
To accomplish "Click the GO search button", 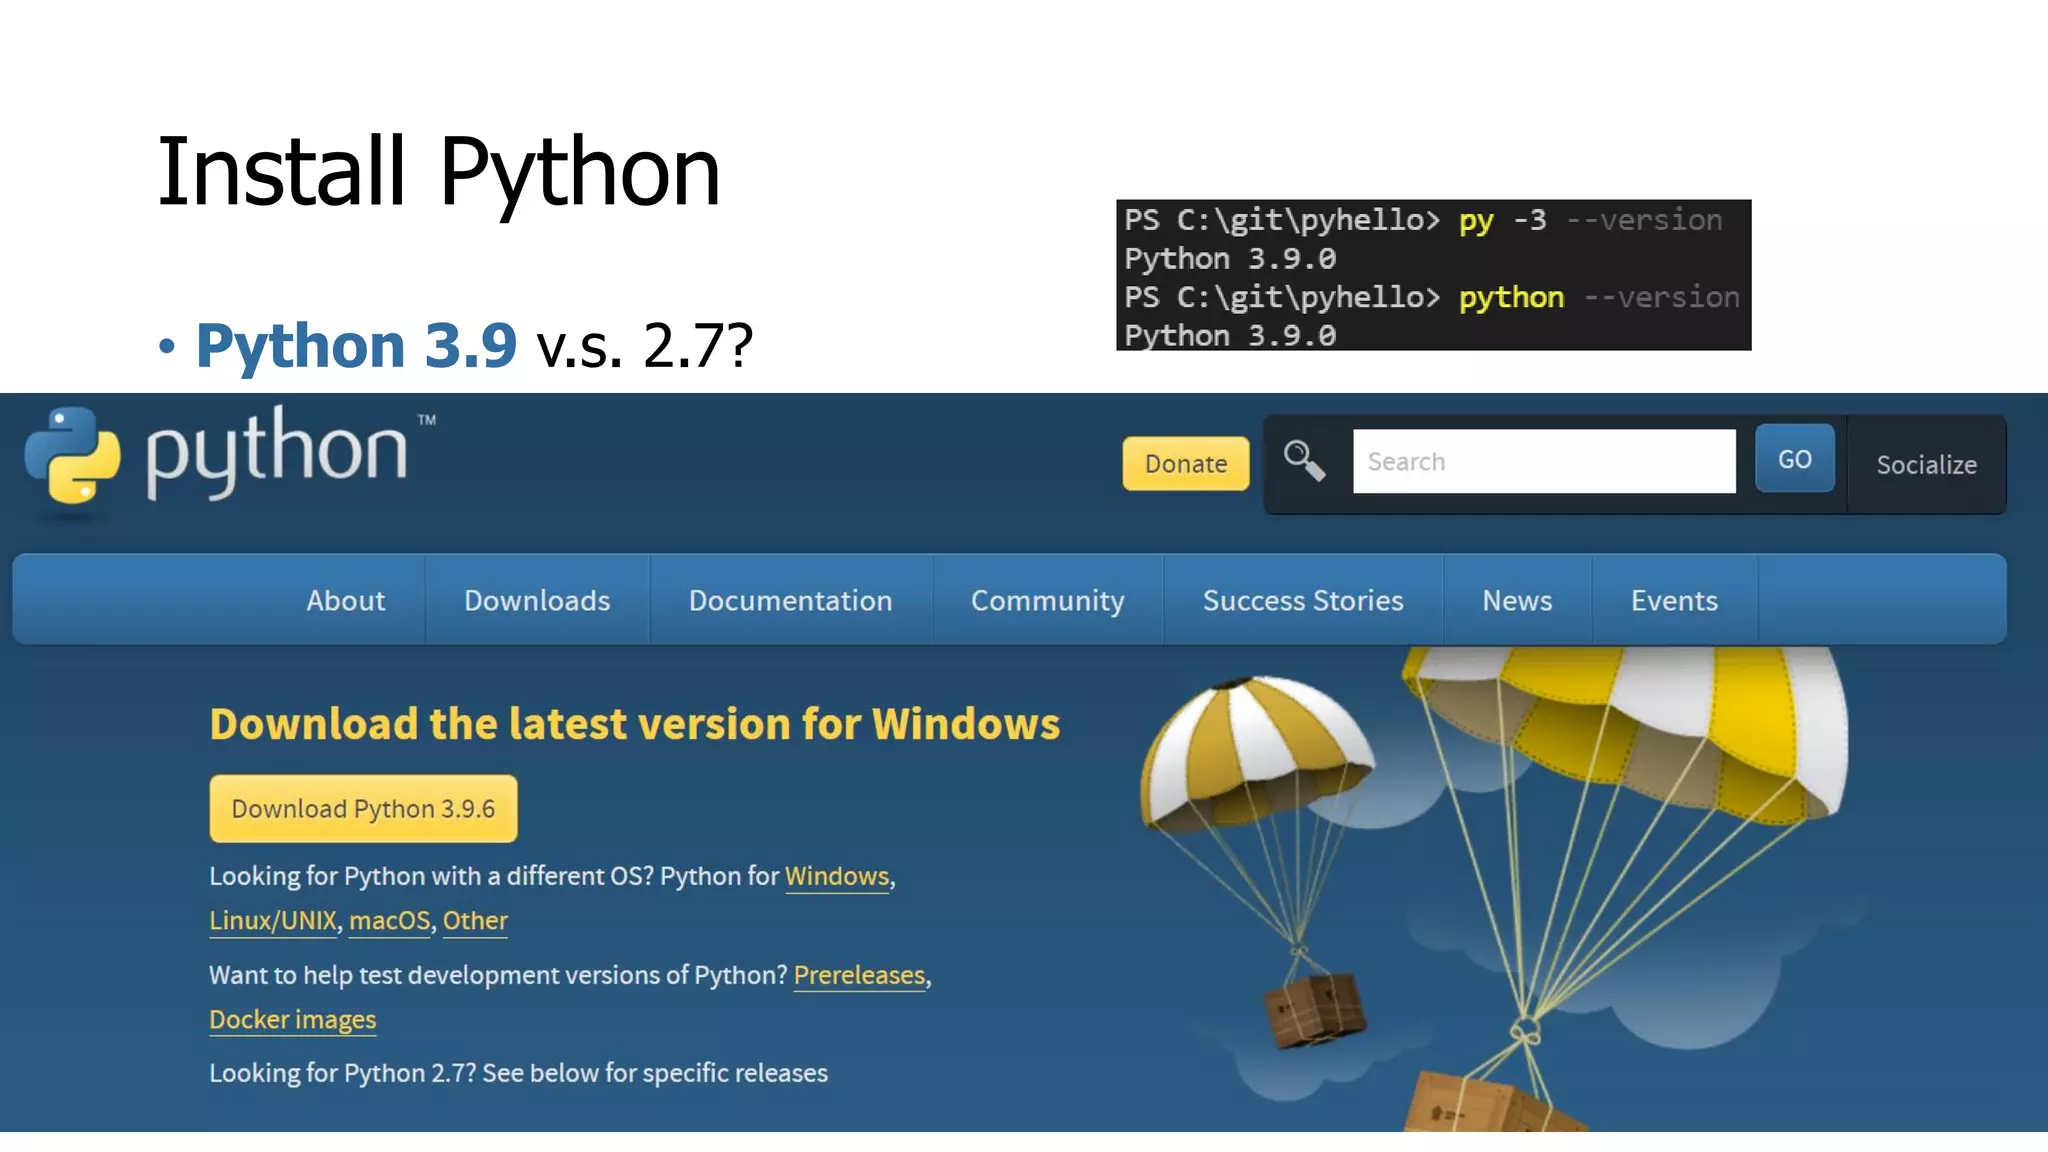I will click(x=1795, y=459).
